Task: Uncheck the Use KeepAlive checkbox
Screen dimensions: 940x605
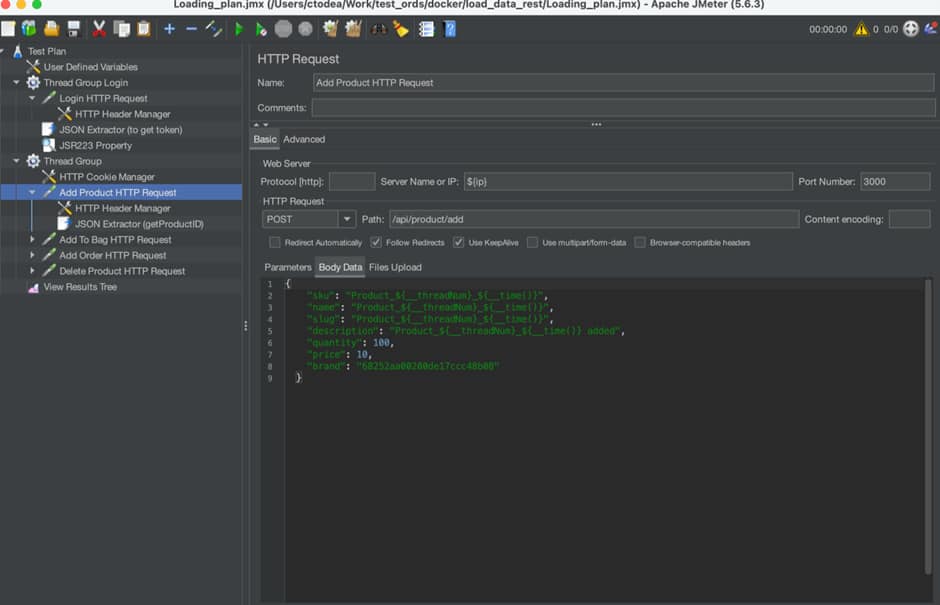Action: tap(458, 242)
